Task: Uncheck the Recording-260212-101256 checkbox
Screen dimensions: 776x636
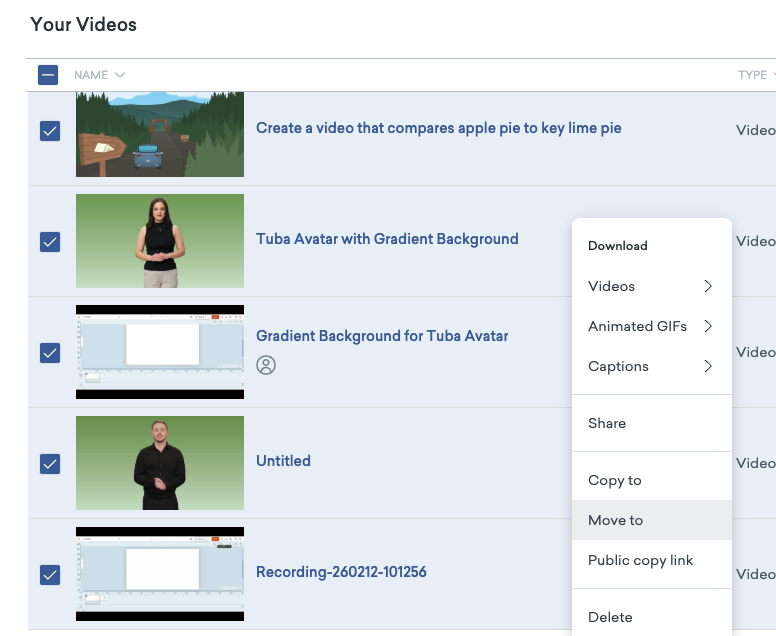Action: pyautogui.click(x=49, y=575)
